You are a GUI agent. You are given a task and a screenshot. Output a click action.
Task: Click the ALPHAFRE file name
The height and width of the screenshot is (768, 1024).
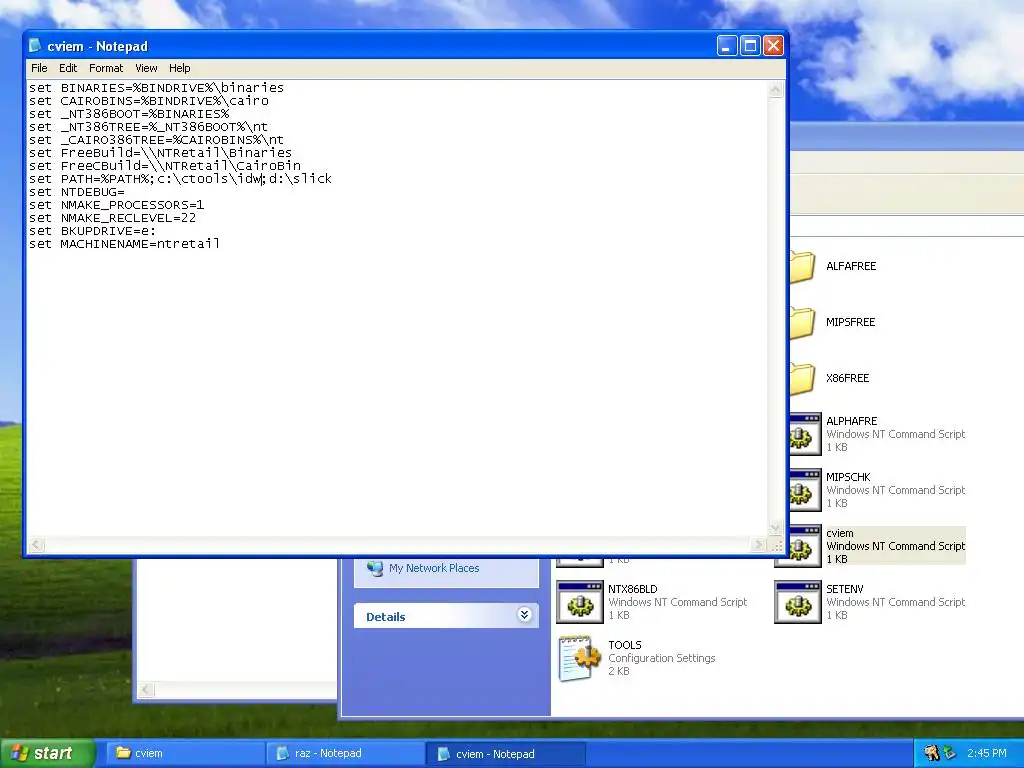(852, 421)
